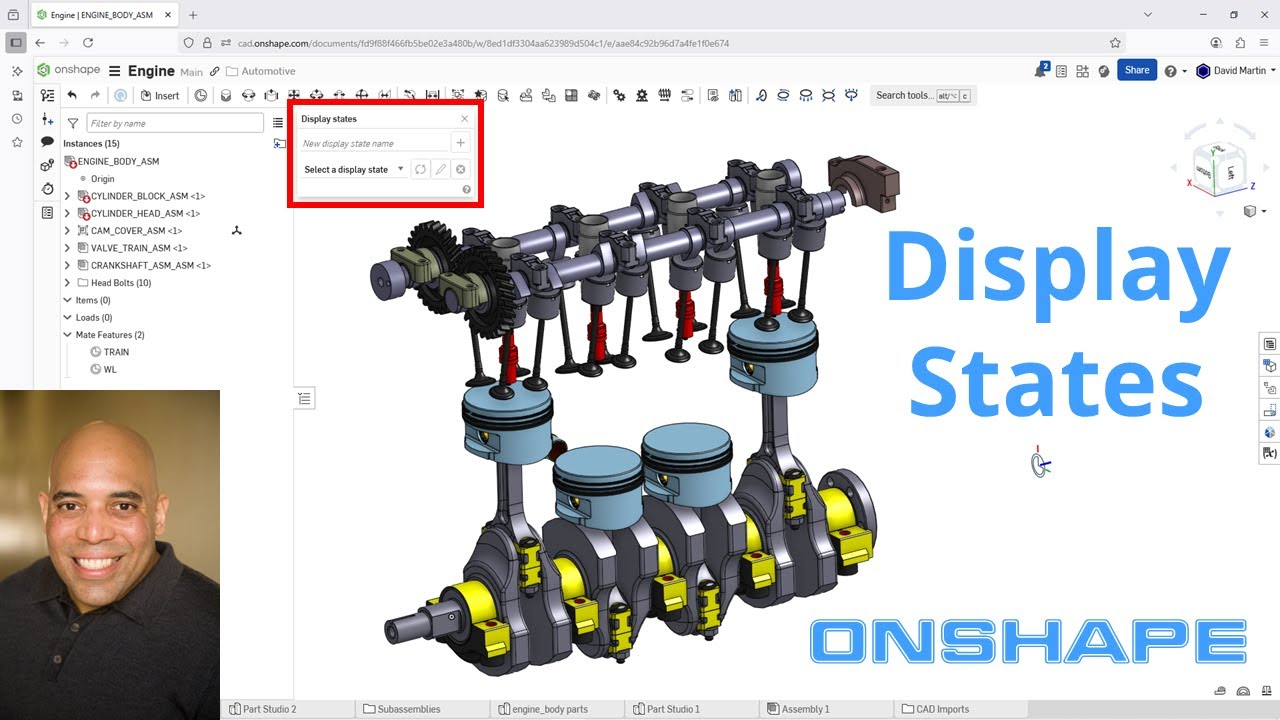Open the comments panel icon

click(47, 142)
